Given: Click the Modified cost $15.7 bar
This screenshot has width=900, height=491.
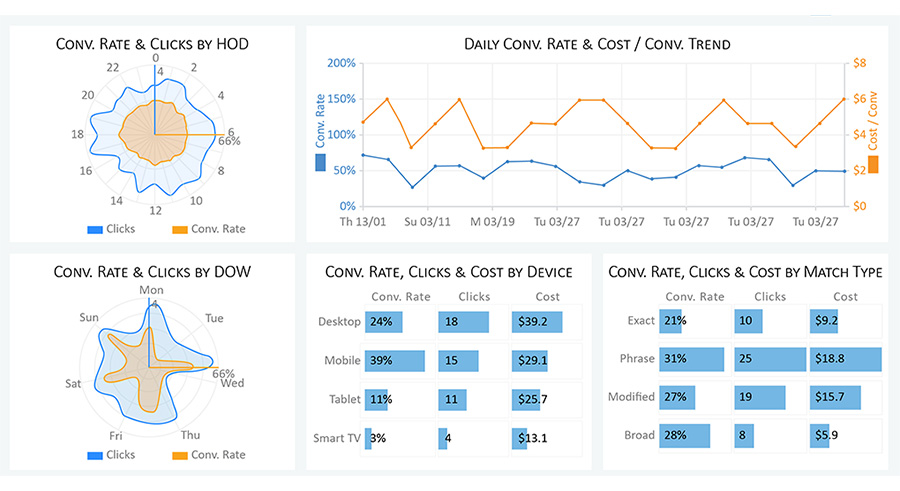Looking at the screenshot, I should 835,397.
